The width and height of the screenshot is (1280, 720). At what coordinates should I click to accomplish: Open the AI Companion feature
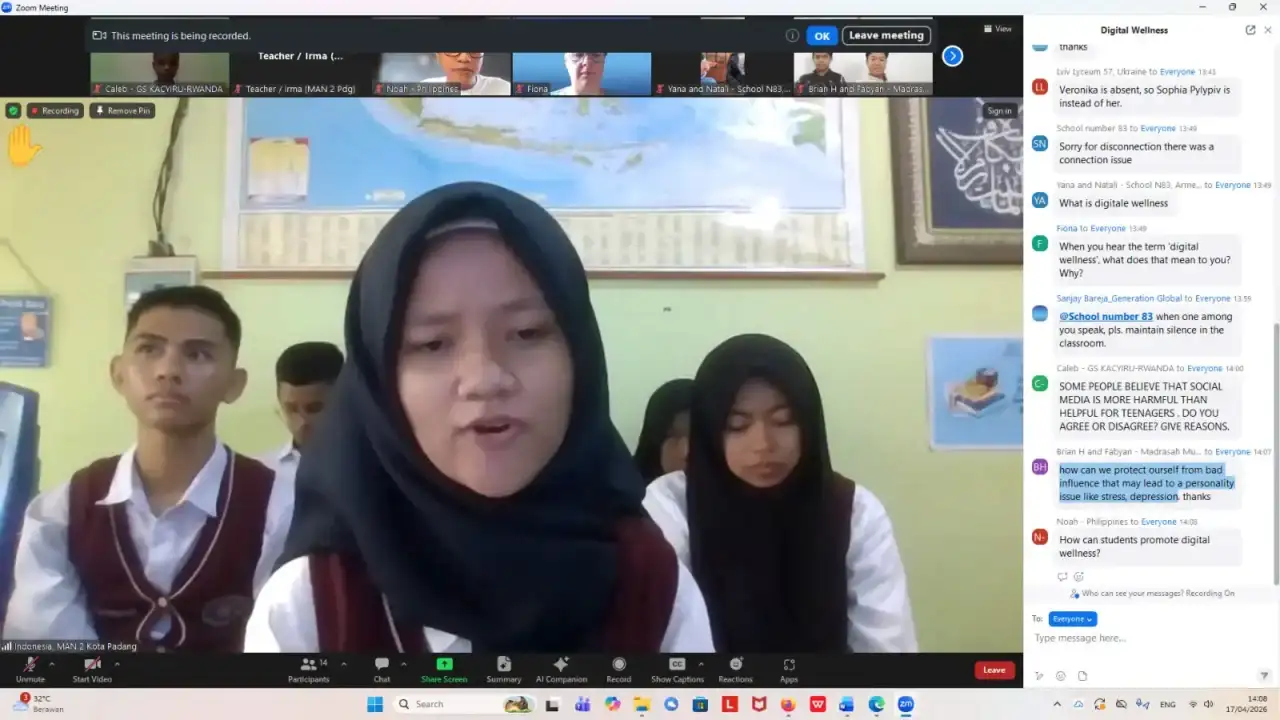561,669
